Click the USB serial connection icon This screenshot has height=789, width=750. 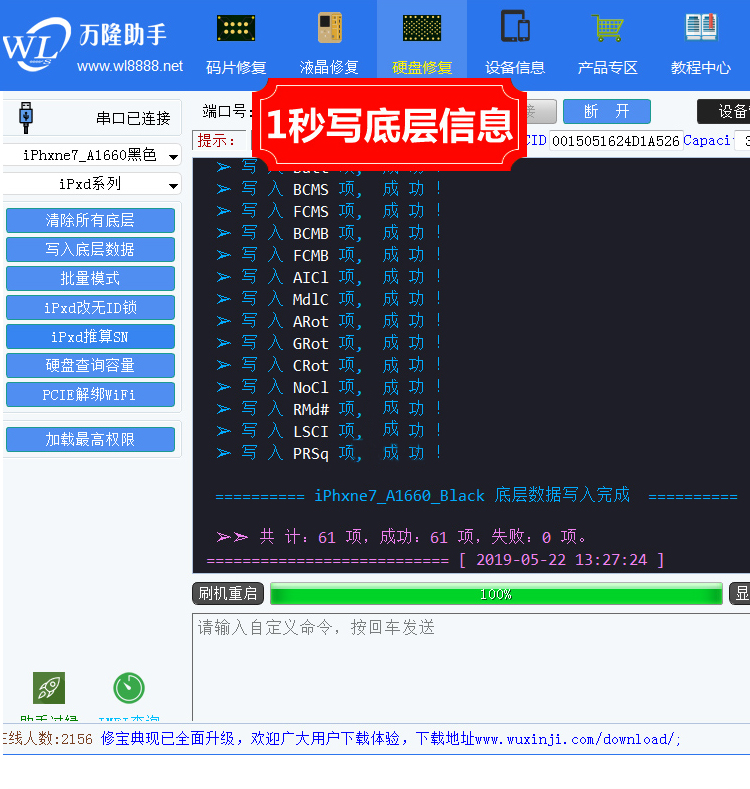pyautogui.click(x=26, y=117)
